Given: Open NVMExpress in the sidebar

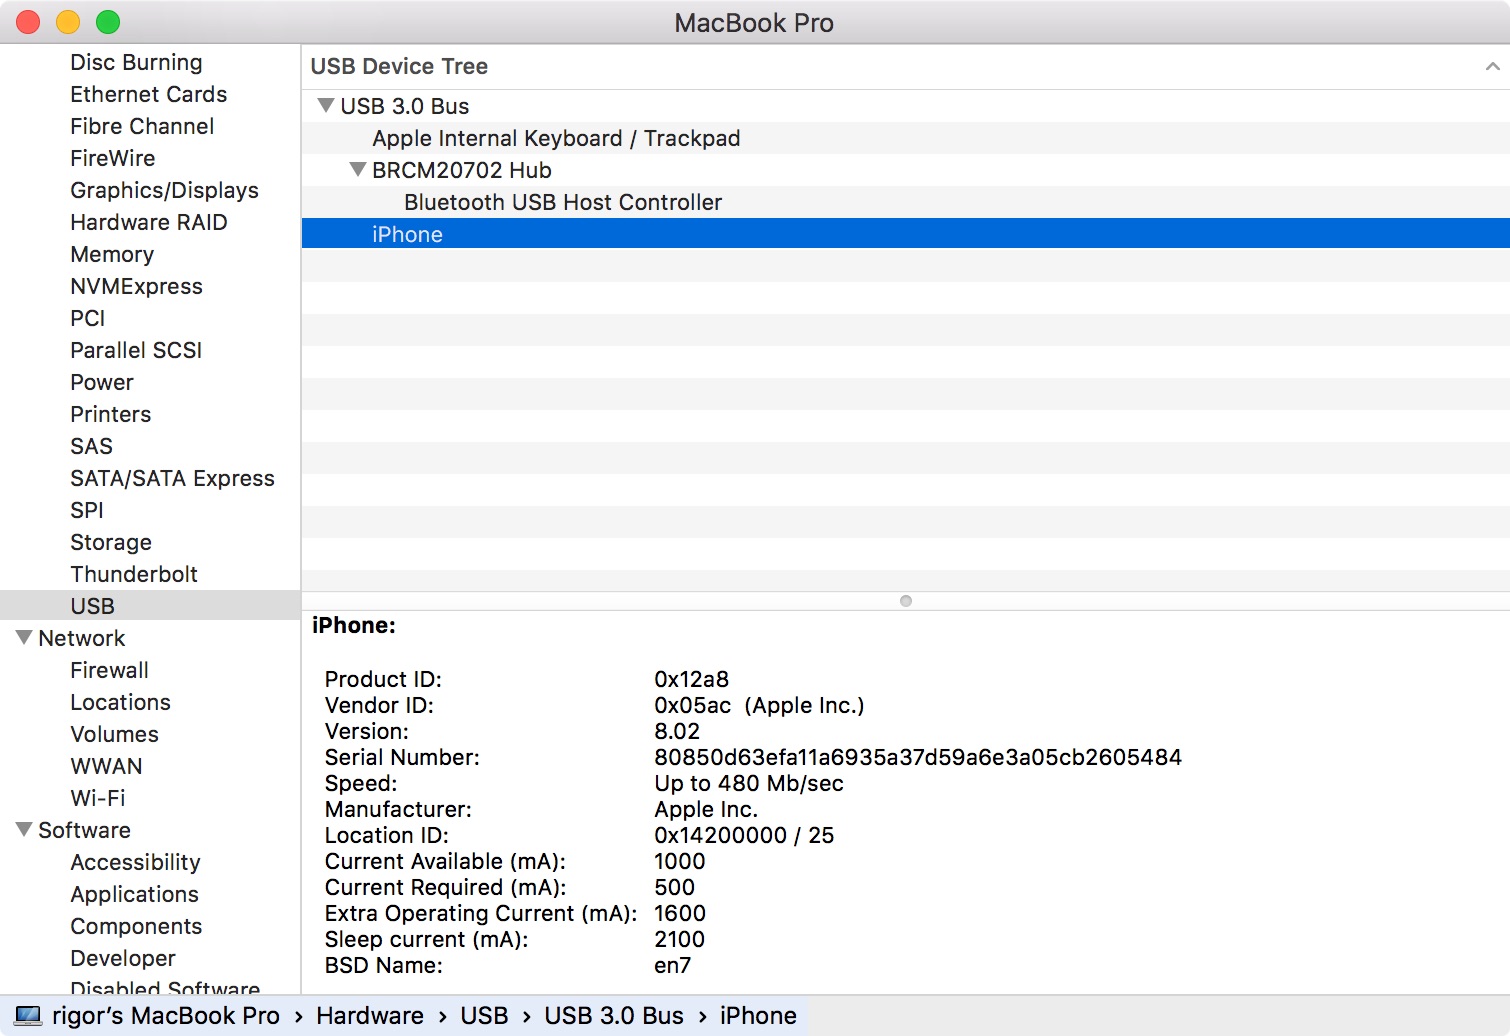Looking at the screenshot, I should click(x=136, y=286).
